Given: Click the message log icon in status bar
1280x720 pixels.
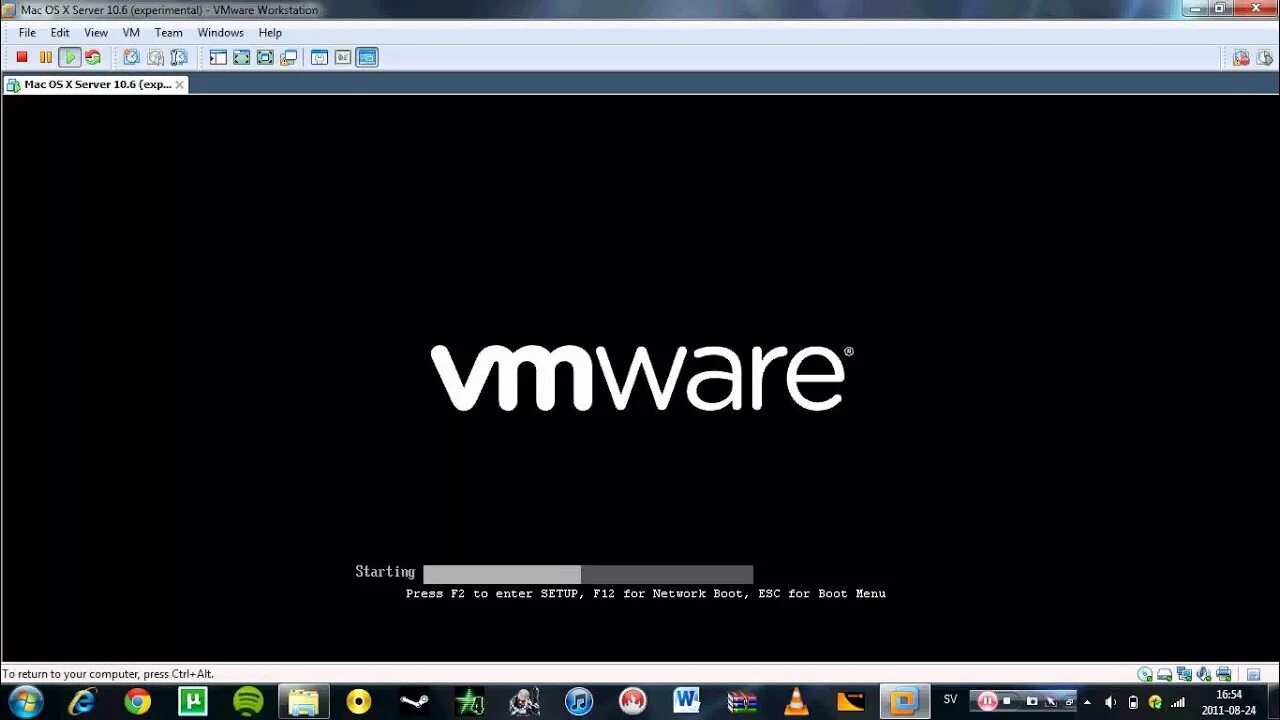Looking at the screenshot, I should pos(1254,675).
